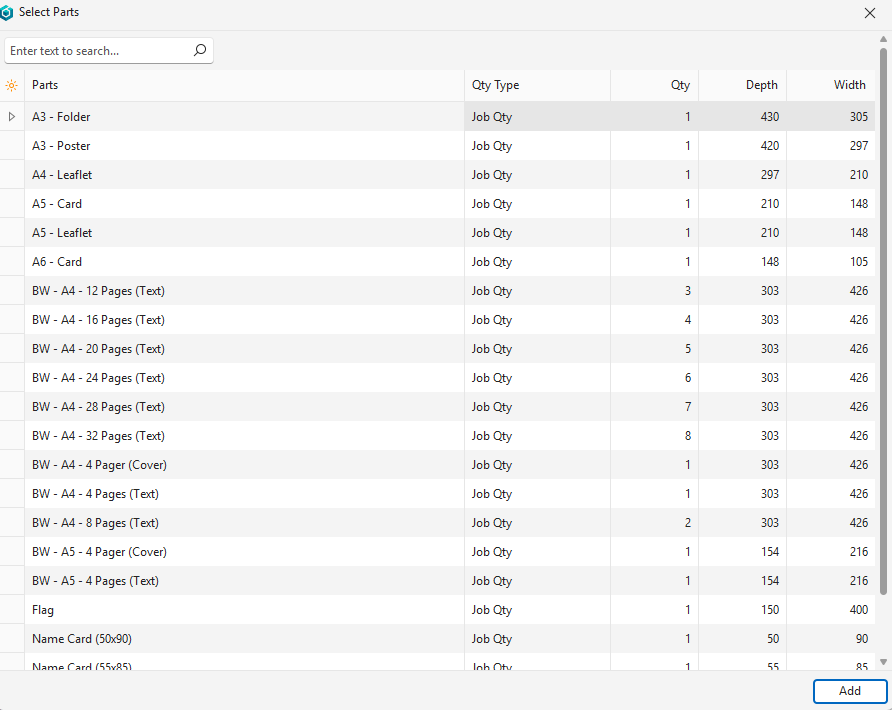This screenshot has width=892, height=710.
Task: Click the sun icon in header corner
Action: click(12, 86)
